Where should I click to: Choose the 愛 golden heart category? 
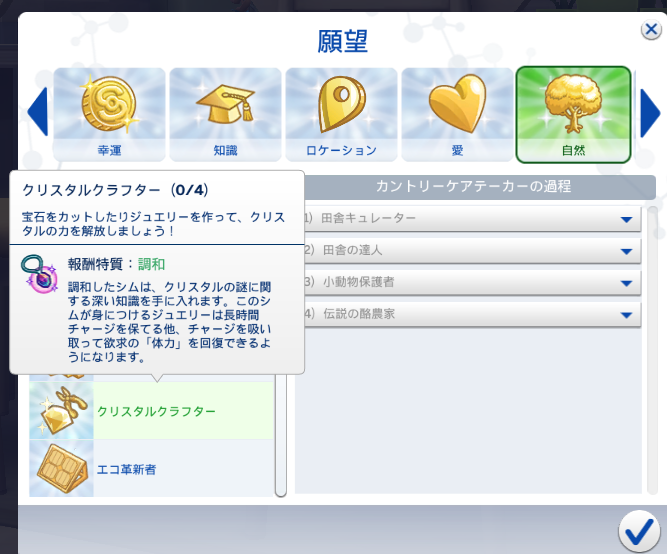coord(457,114)
